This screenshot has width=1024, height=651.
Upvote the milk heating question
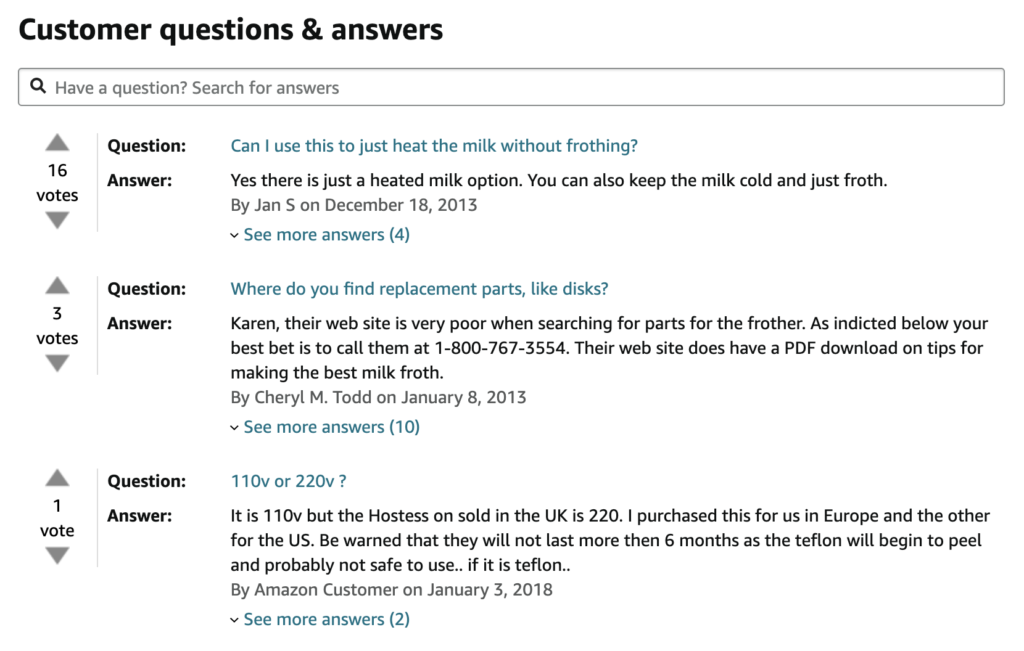57,143
